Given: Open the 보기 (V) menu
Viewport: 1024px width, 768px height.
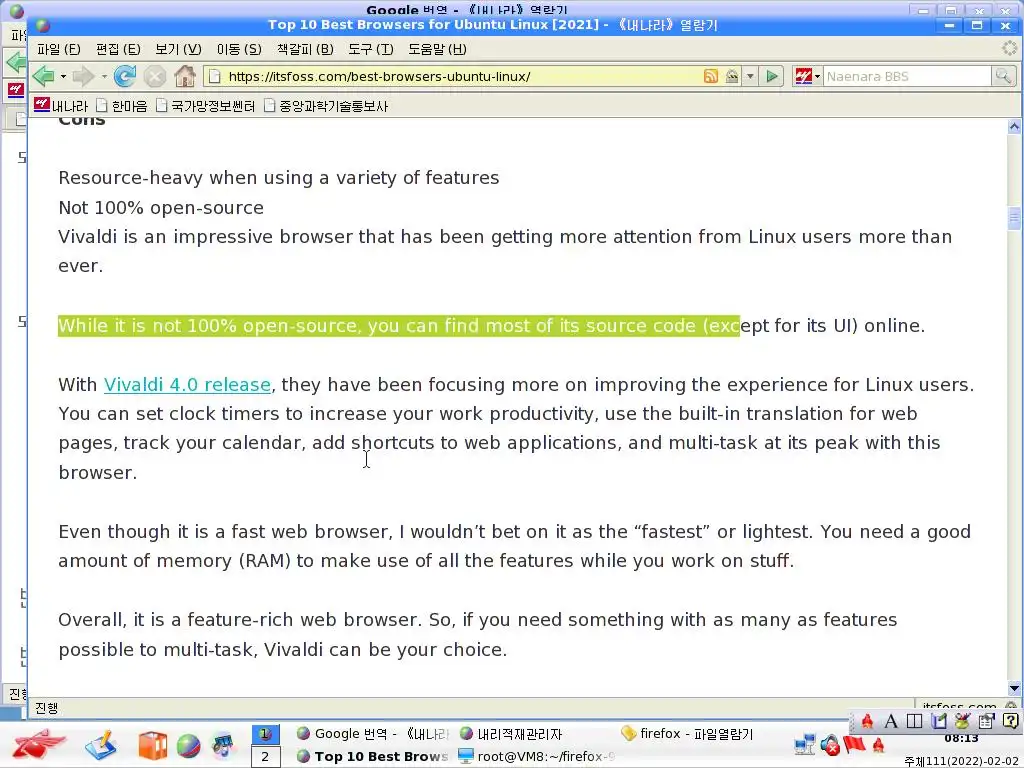Looking at the screenshot, I should [178, 49].
